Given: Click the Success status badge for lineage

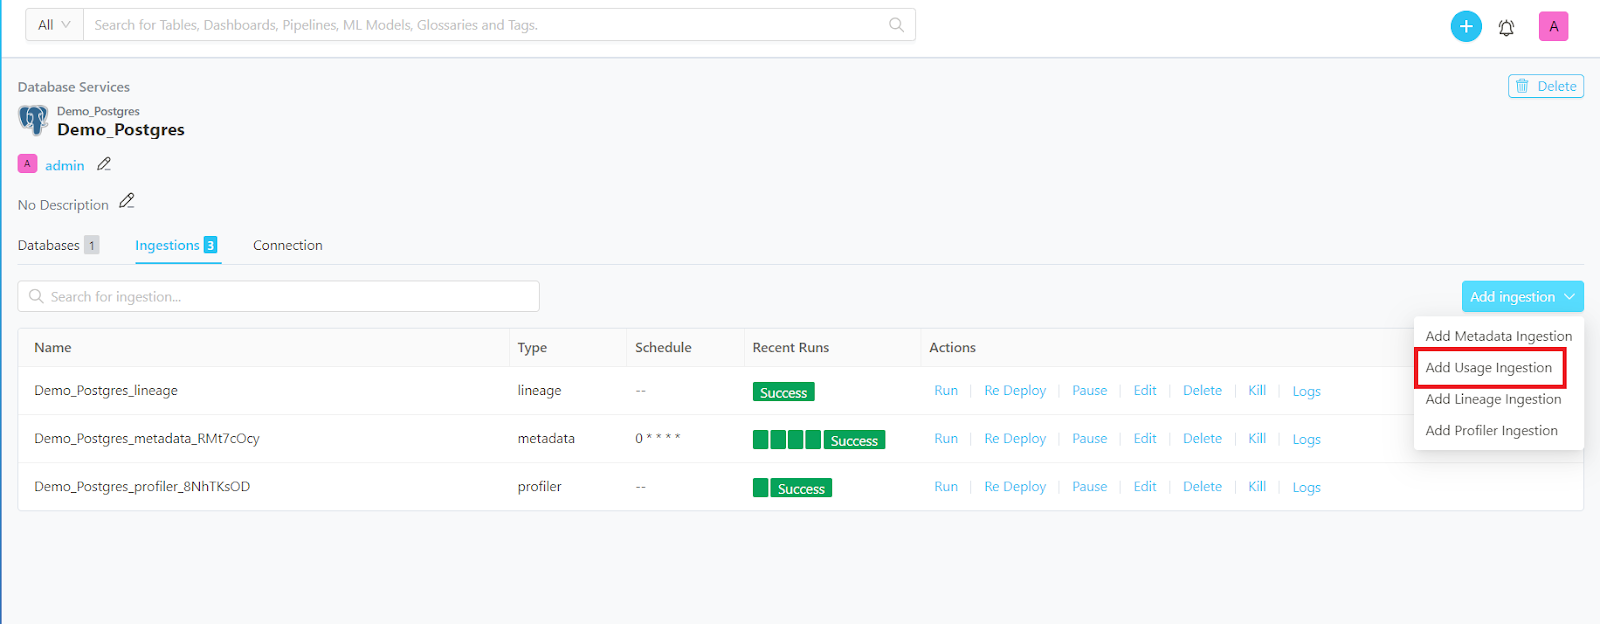Looking at the screenshot, I should tap(783, 392).
